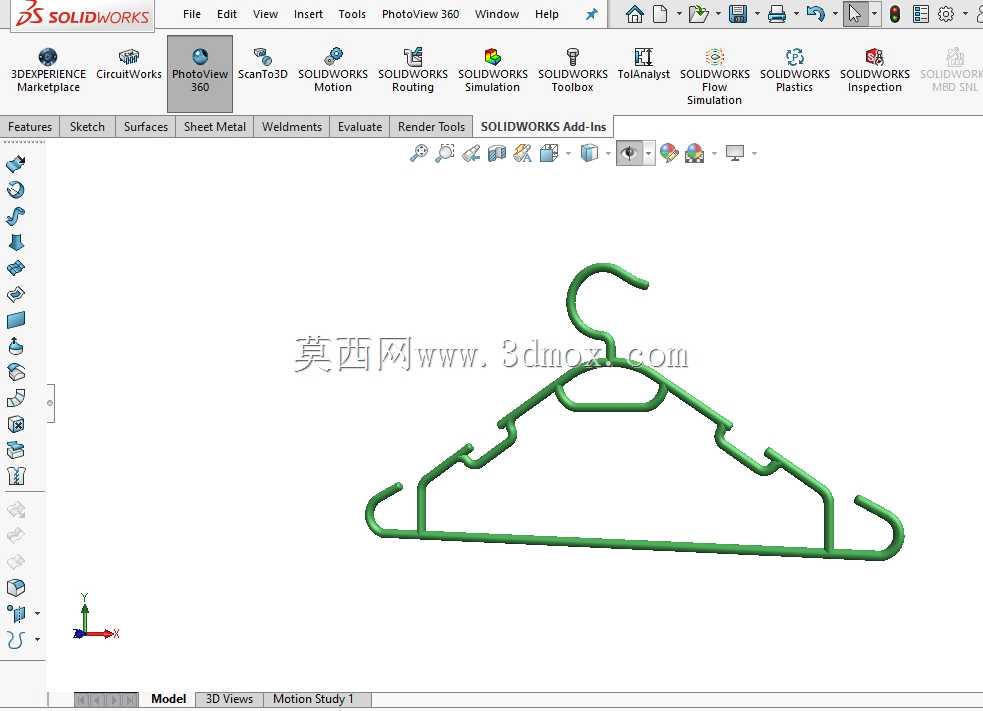Click Zoom to Fit in view toolbar

(x=419, y=153)
